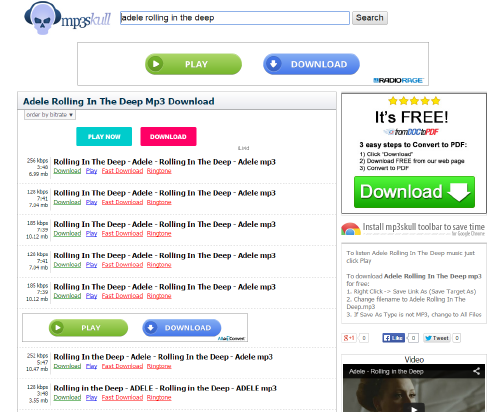Click the green PLAY banner button
Image resolution: width=501 pixels, height=412 pixels.
tap(193, 64)
